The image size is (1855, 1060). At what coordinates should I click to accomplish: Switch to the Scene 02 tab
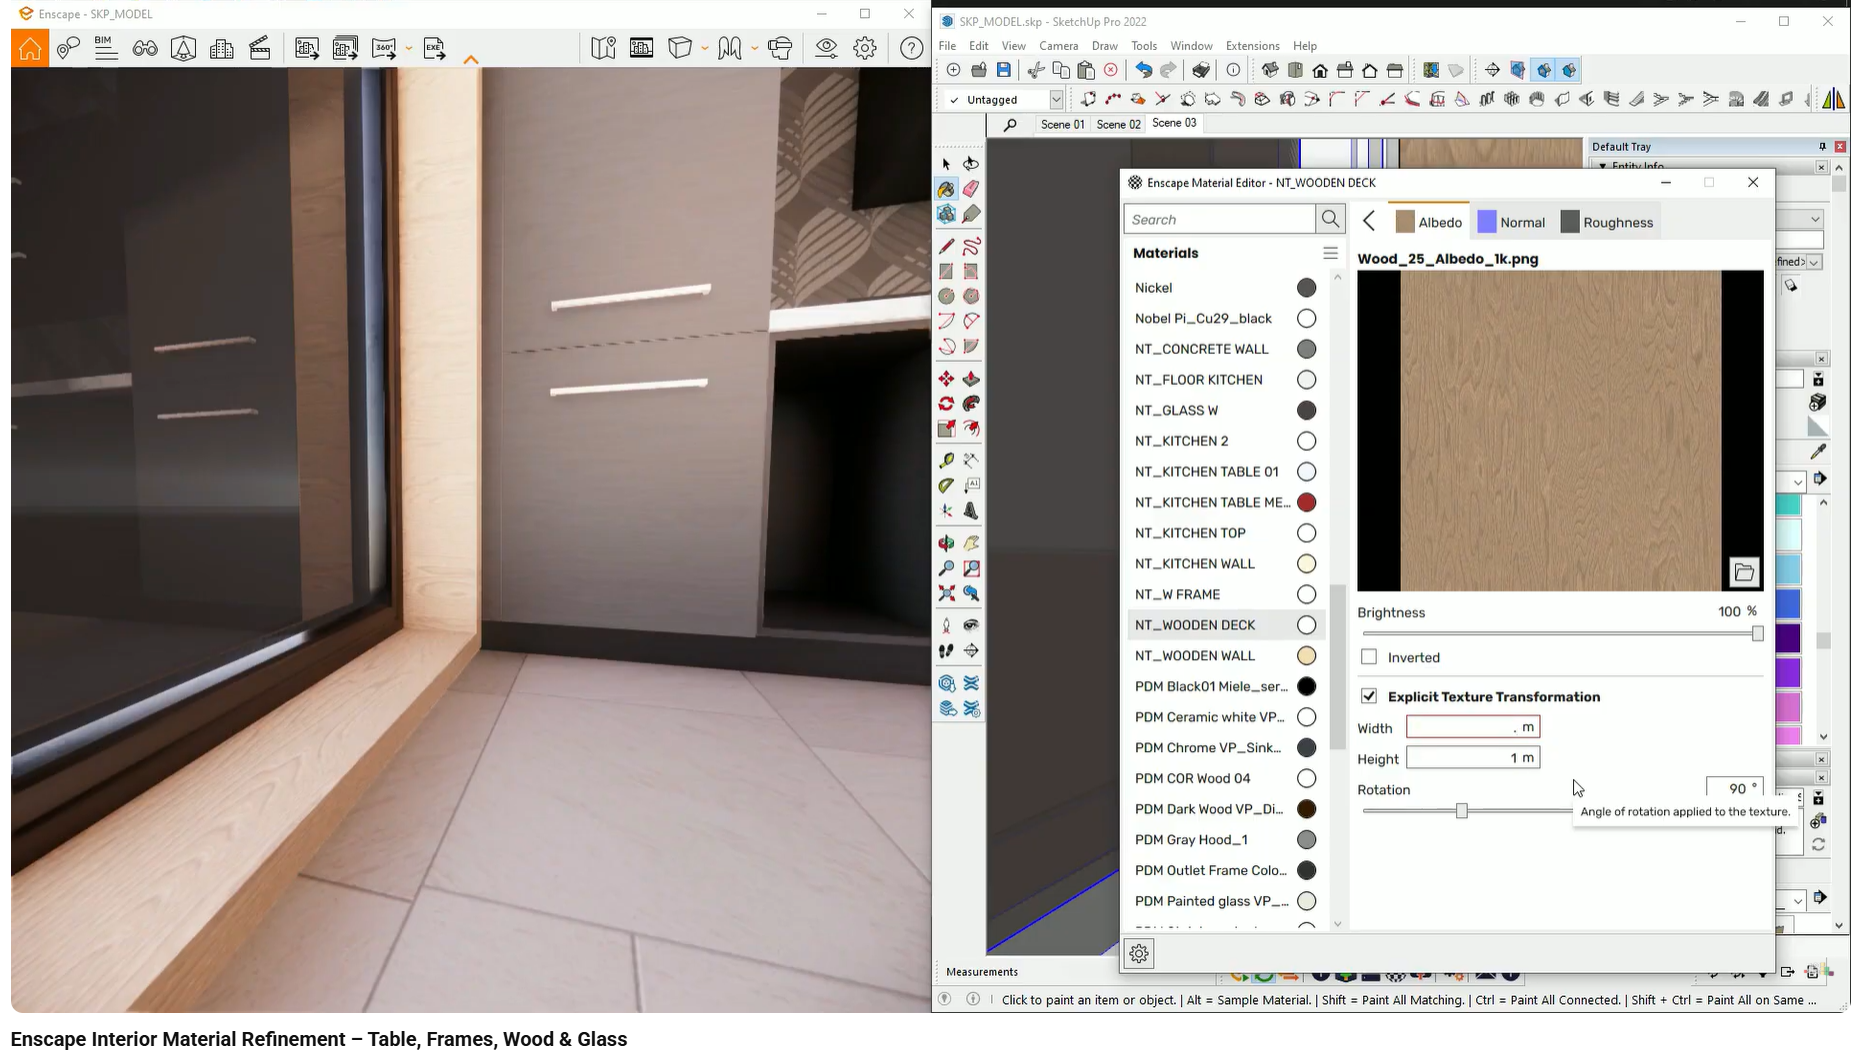(x=1117, y=124)
